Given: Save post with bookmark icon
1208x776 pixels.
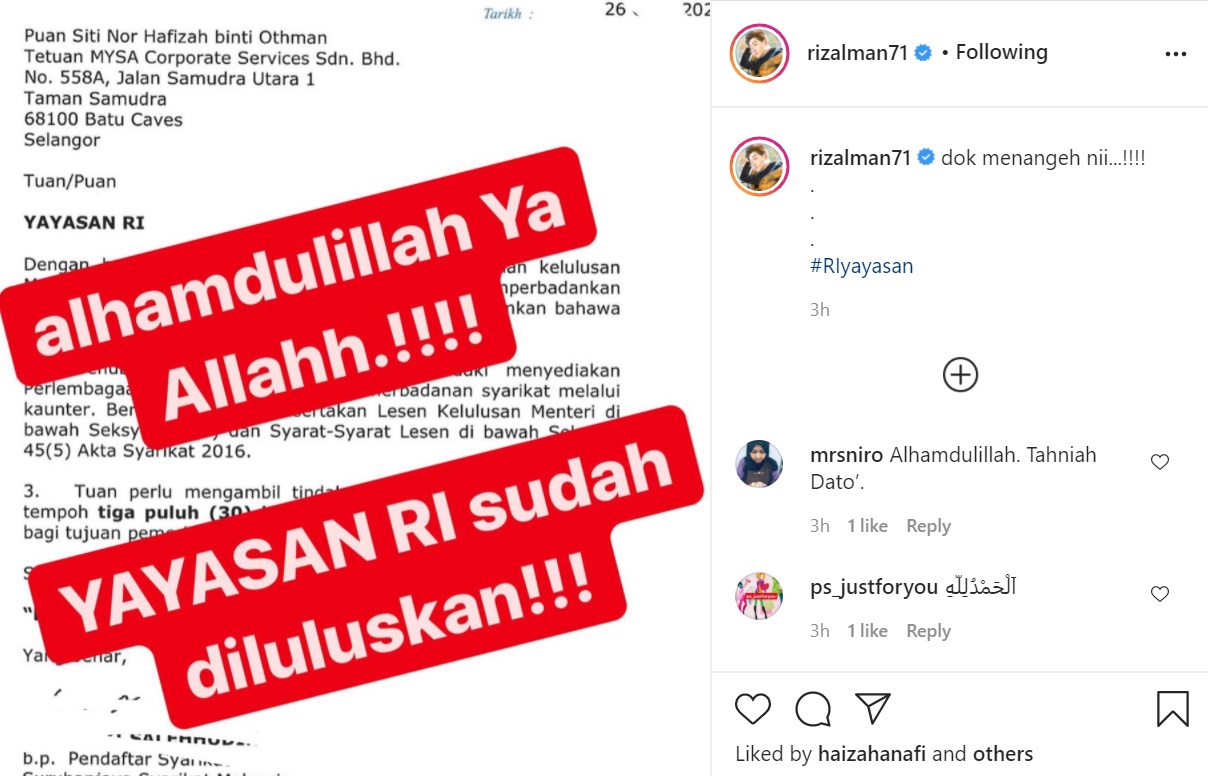Looking at the screenshot, I should pos(1173,709).
